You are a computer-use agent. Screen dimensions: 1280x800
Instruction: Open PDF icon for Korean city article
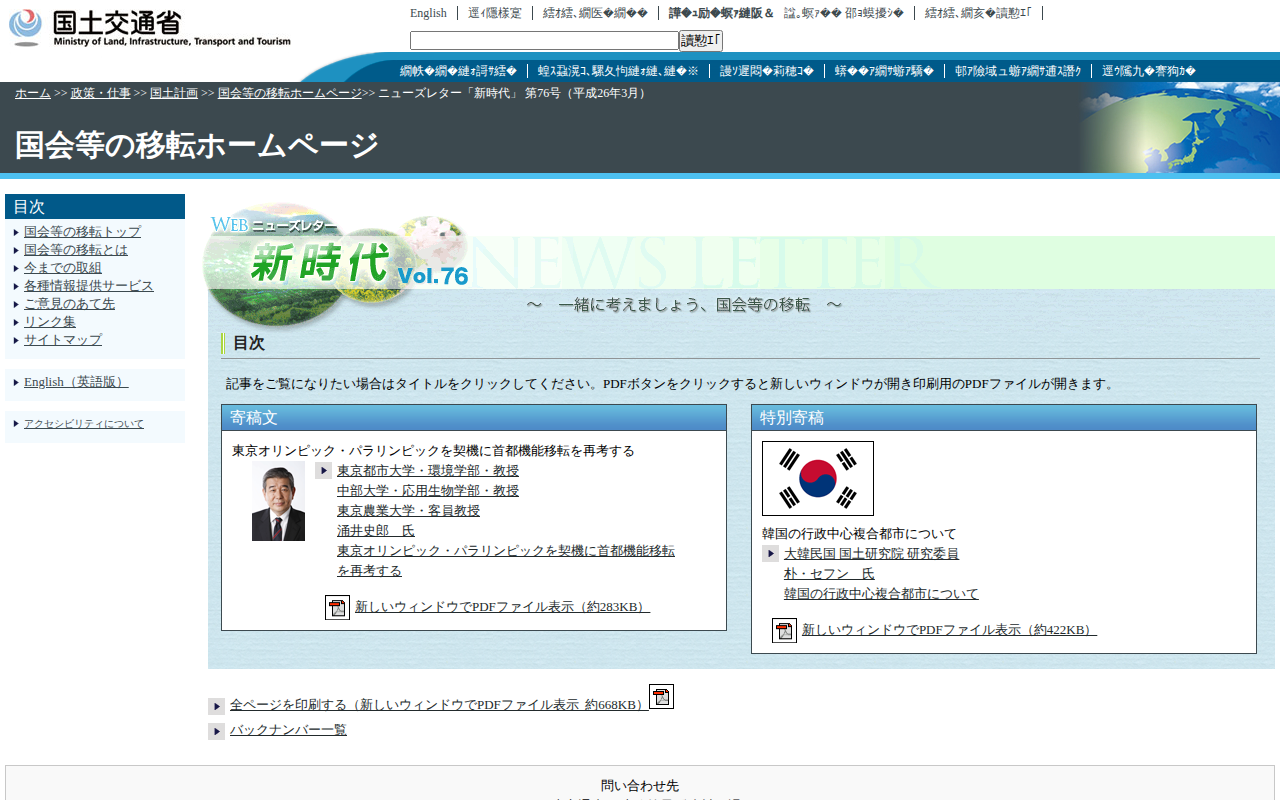pos(784,630)
